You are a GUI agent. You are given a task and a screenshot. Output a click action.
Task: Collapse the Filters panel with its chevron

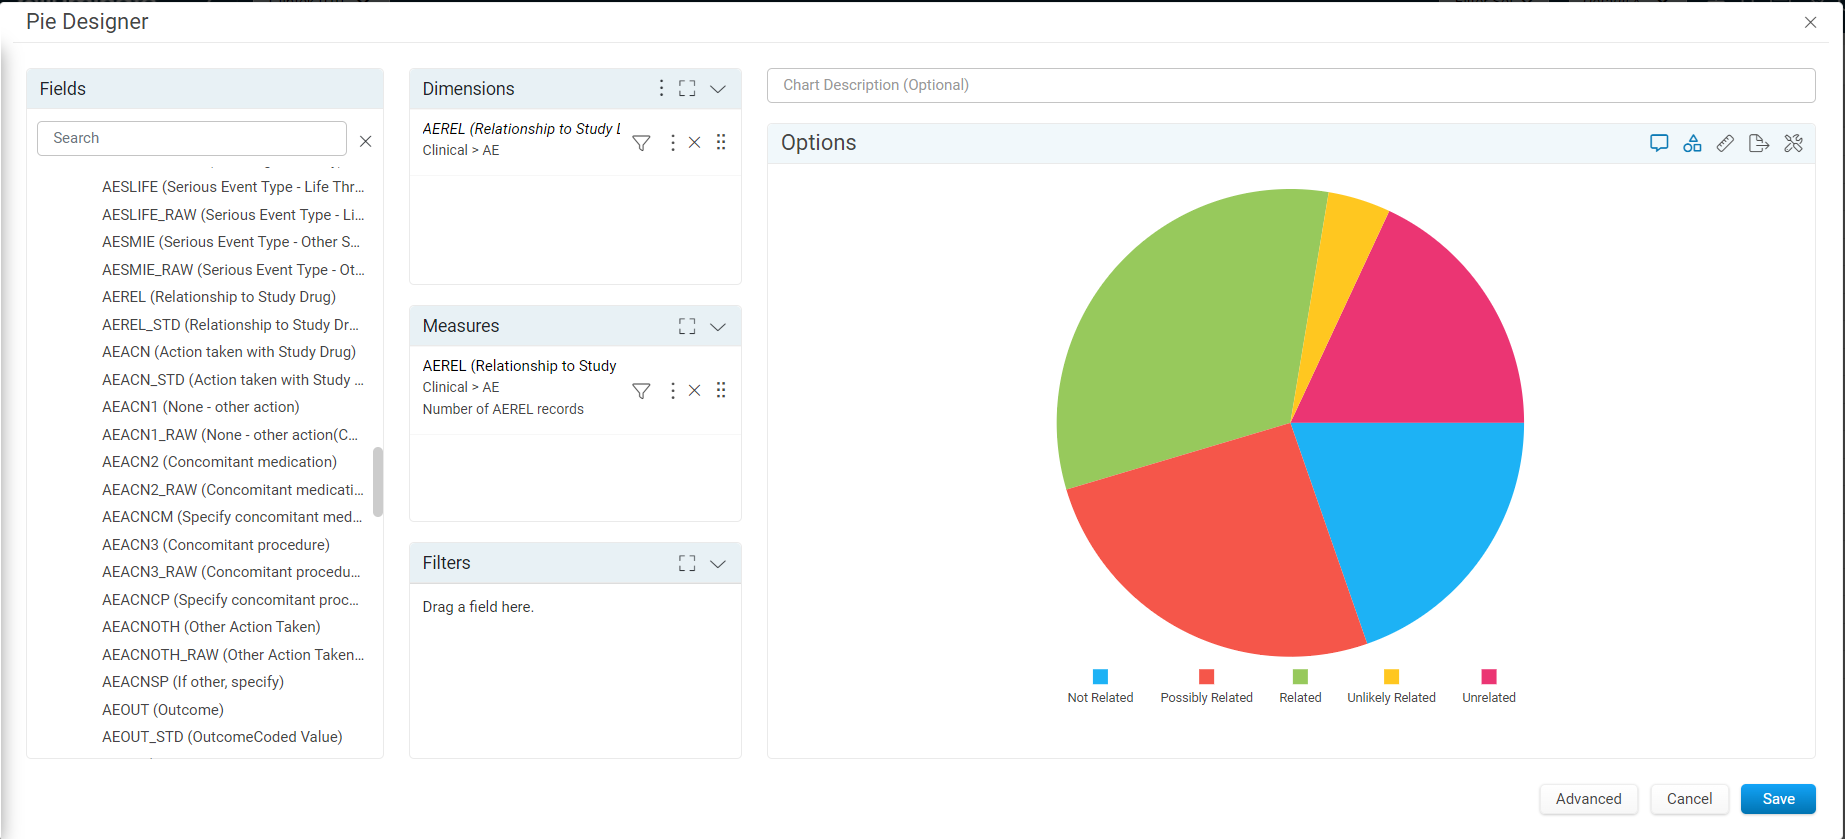pyautogui.click(x=718, y=564)
